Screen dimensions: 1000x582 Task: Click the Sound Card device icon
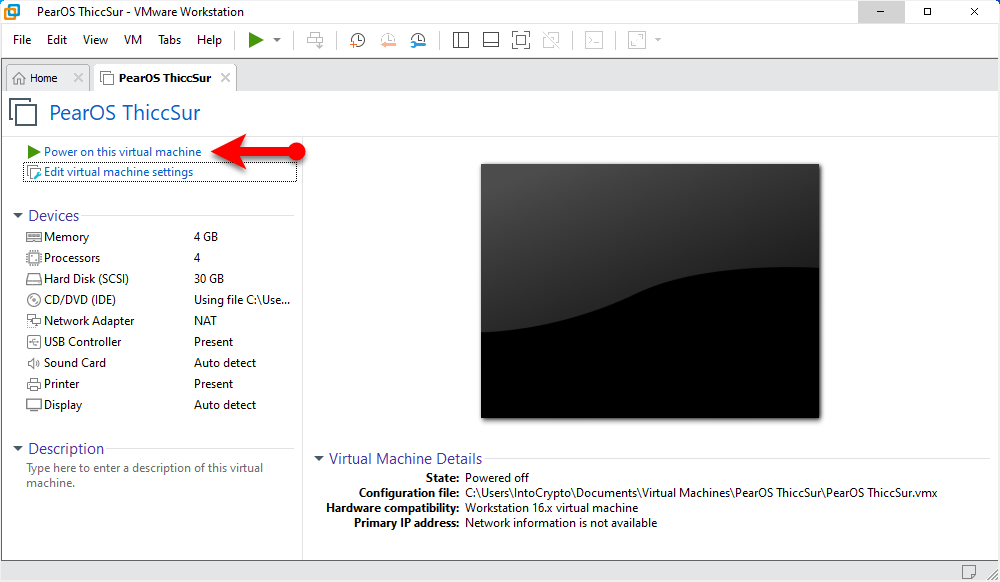(x=33, y=363)
